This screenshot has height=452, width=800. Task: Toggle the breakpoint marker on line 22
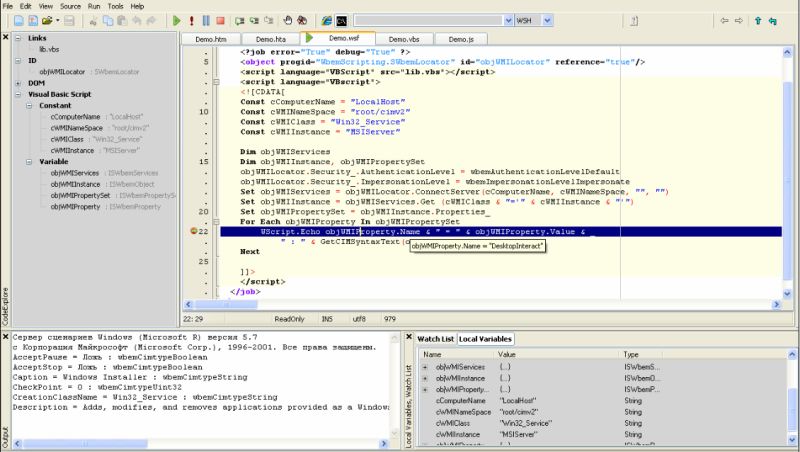coord(194,231)
